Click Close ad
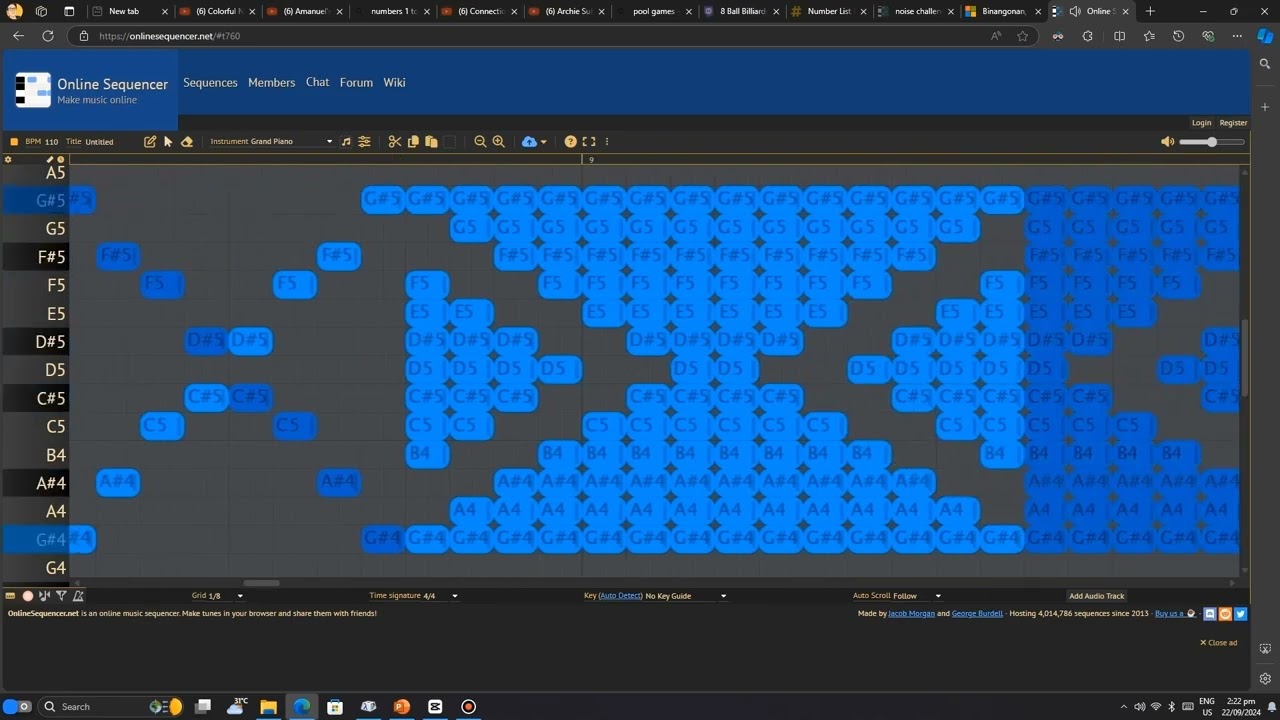The image size is (1280, 720). tap(1218, 643)
